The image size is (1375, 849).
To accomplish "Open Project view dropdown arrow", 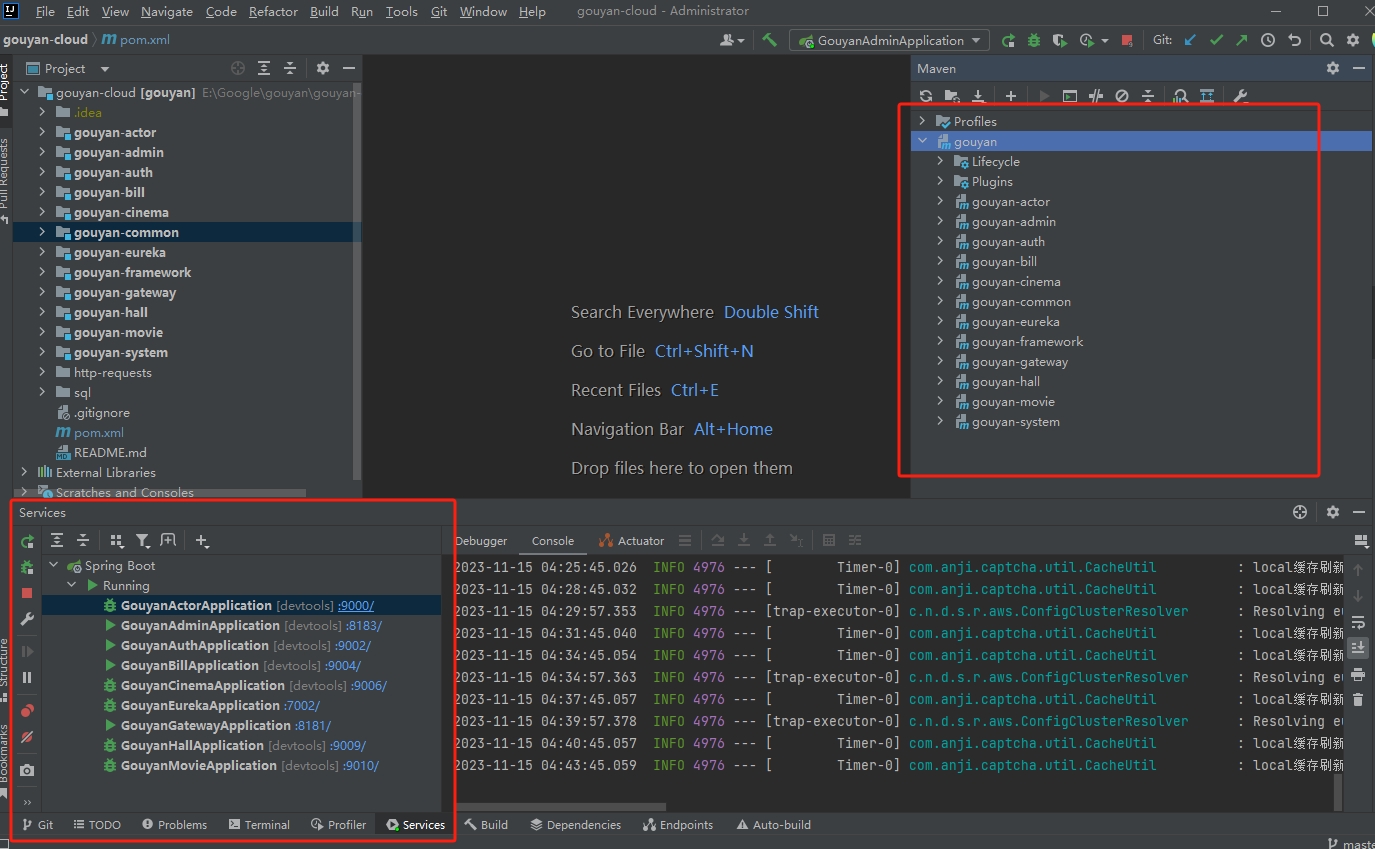I will 104,69.
